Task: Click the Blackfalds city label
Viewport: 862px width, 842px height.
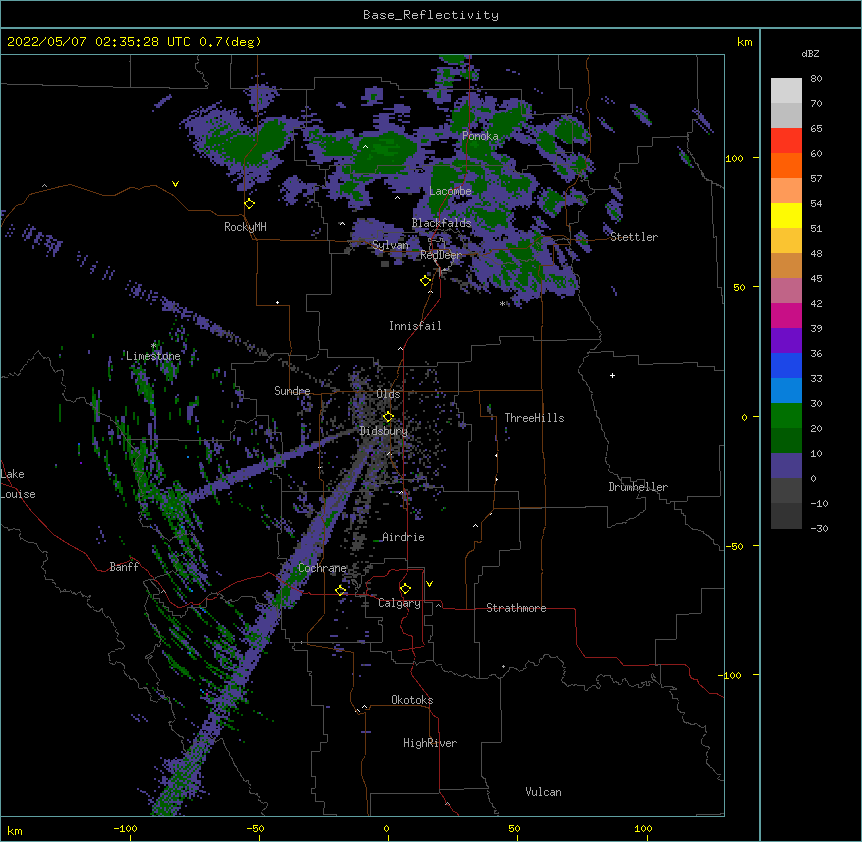Action: 441,223
